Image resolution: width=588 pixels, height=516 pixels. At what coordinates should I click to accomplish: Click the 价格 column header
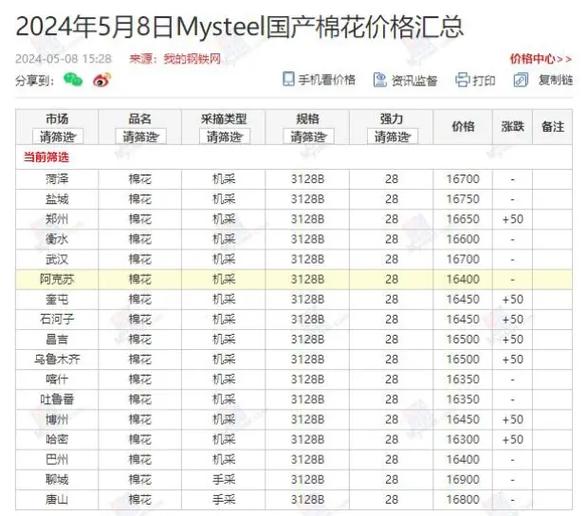click(463, 127)
